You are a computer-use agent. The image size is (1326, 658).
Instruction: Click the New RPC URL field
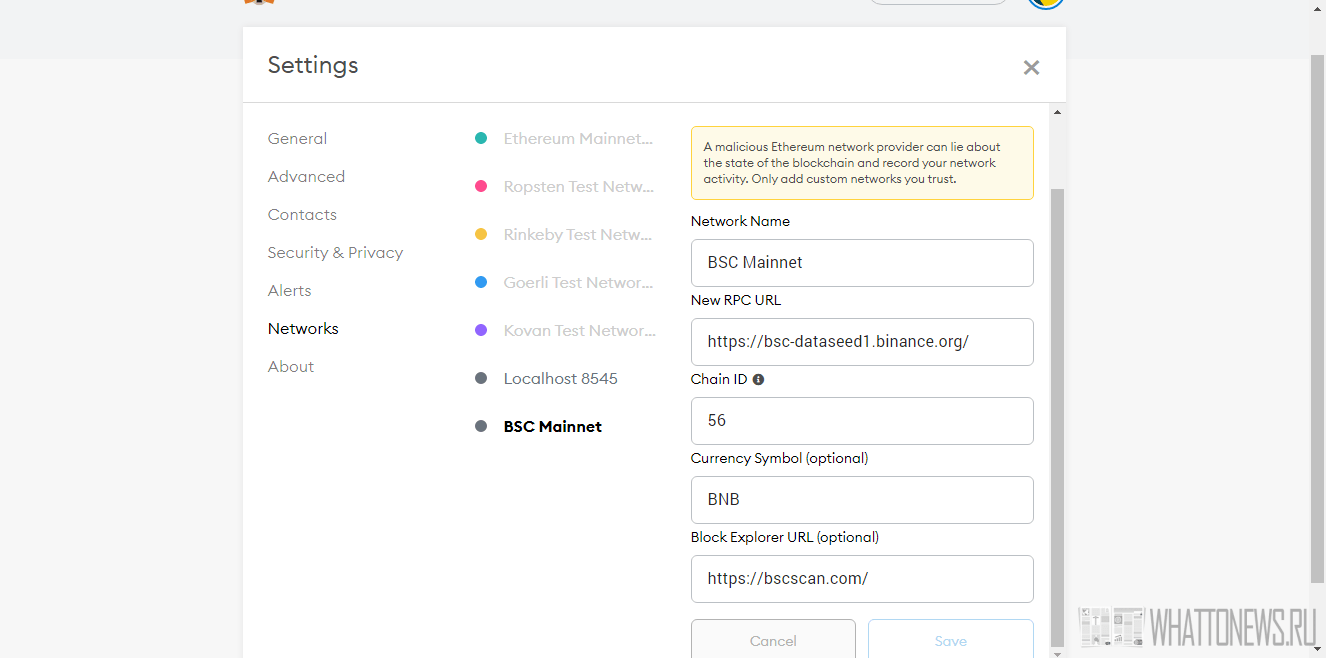click(862, 342)
